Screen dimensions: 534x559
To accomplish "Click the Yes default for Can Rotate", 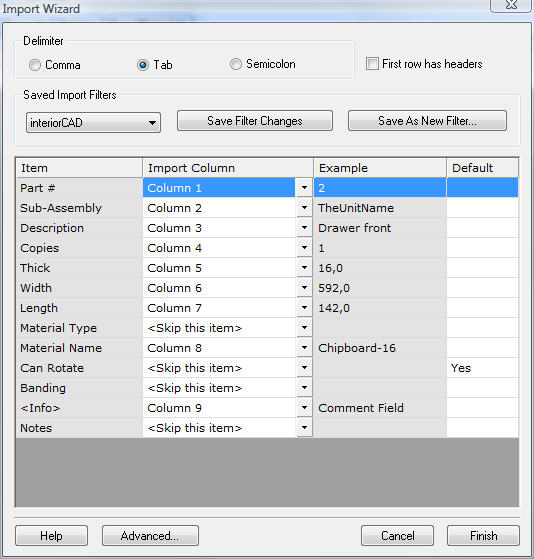I will tap(483, 367).
